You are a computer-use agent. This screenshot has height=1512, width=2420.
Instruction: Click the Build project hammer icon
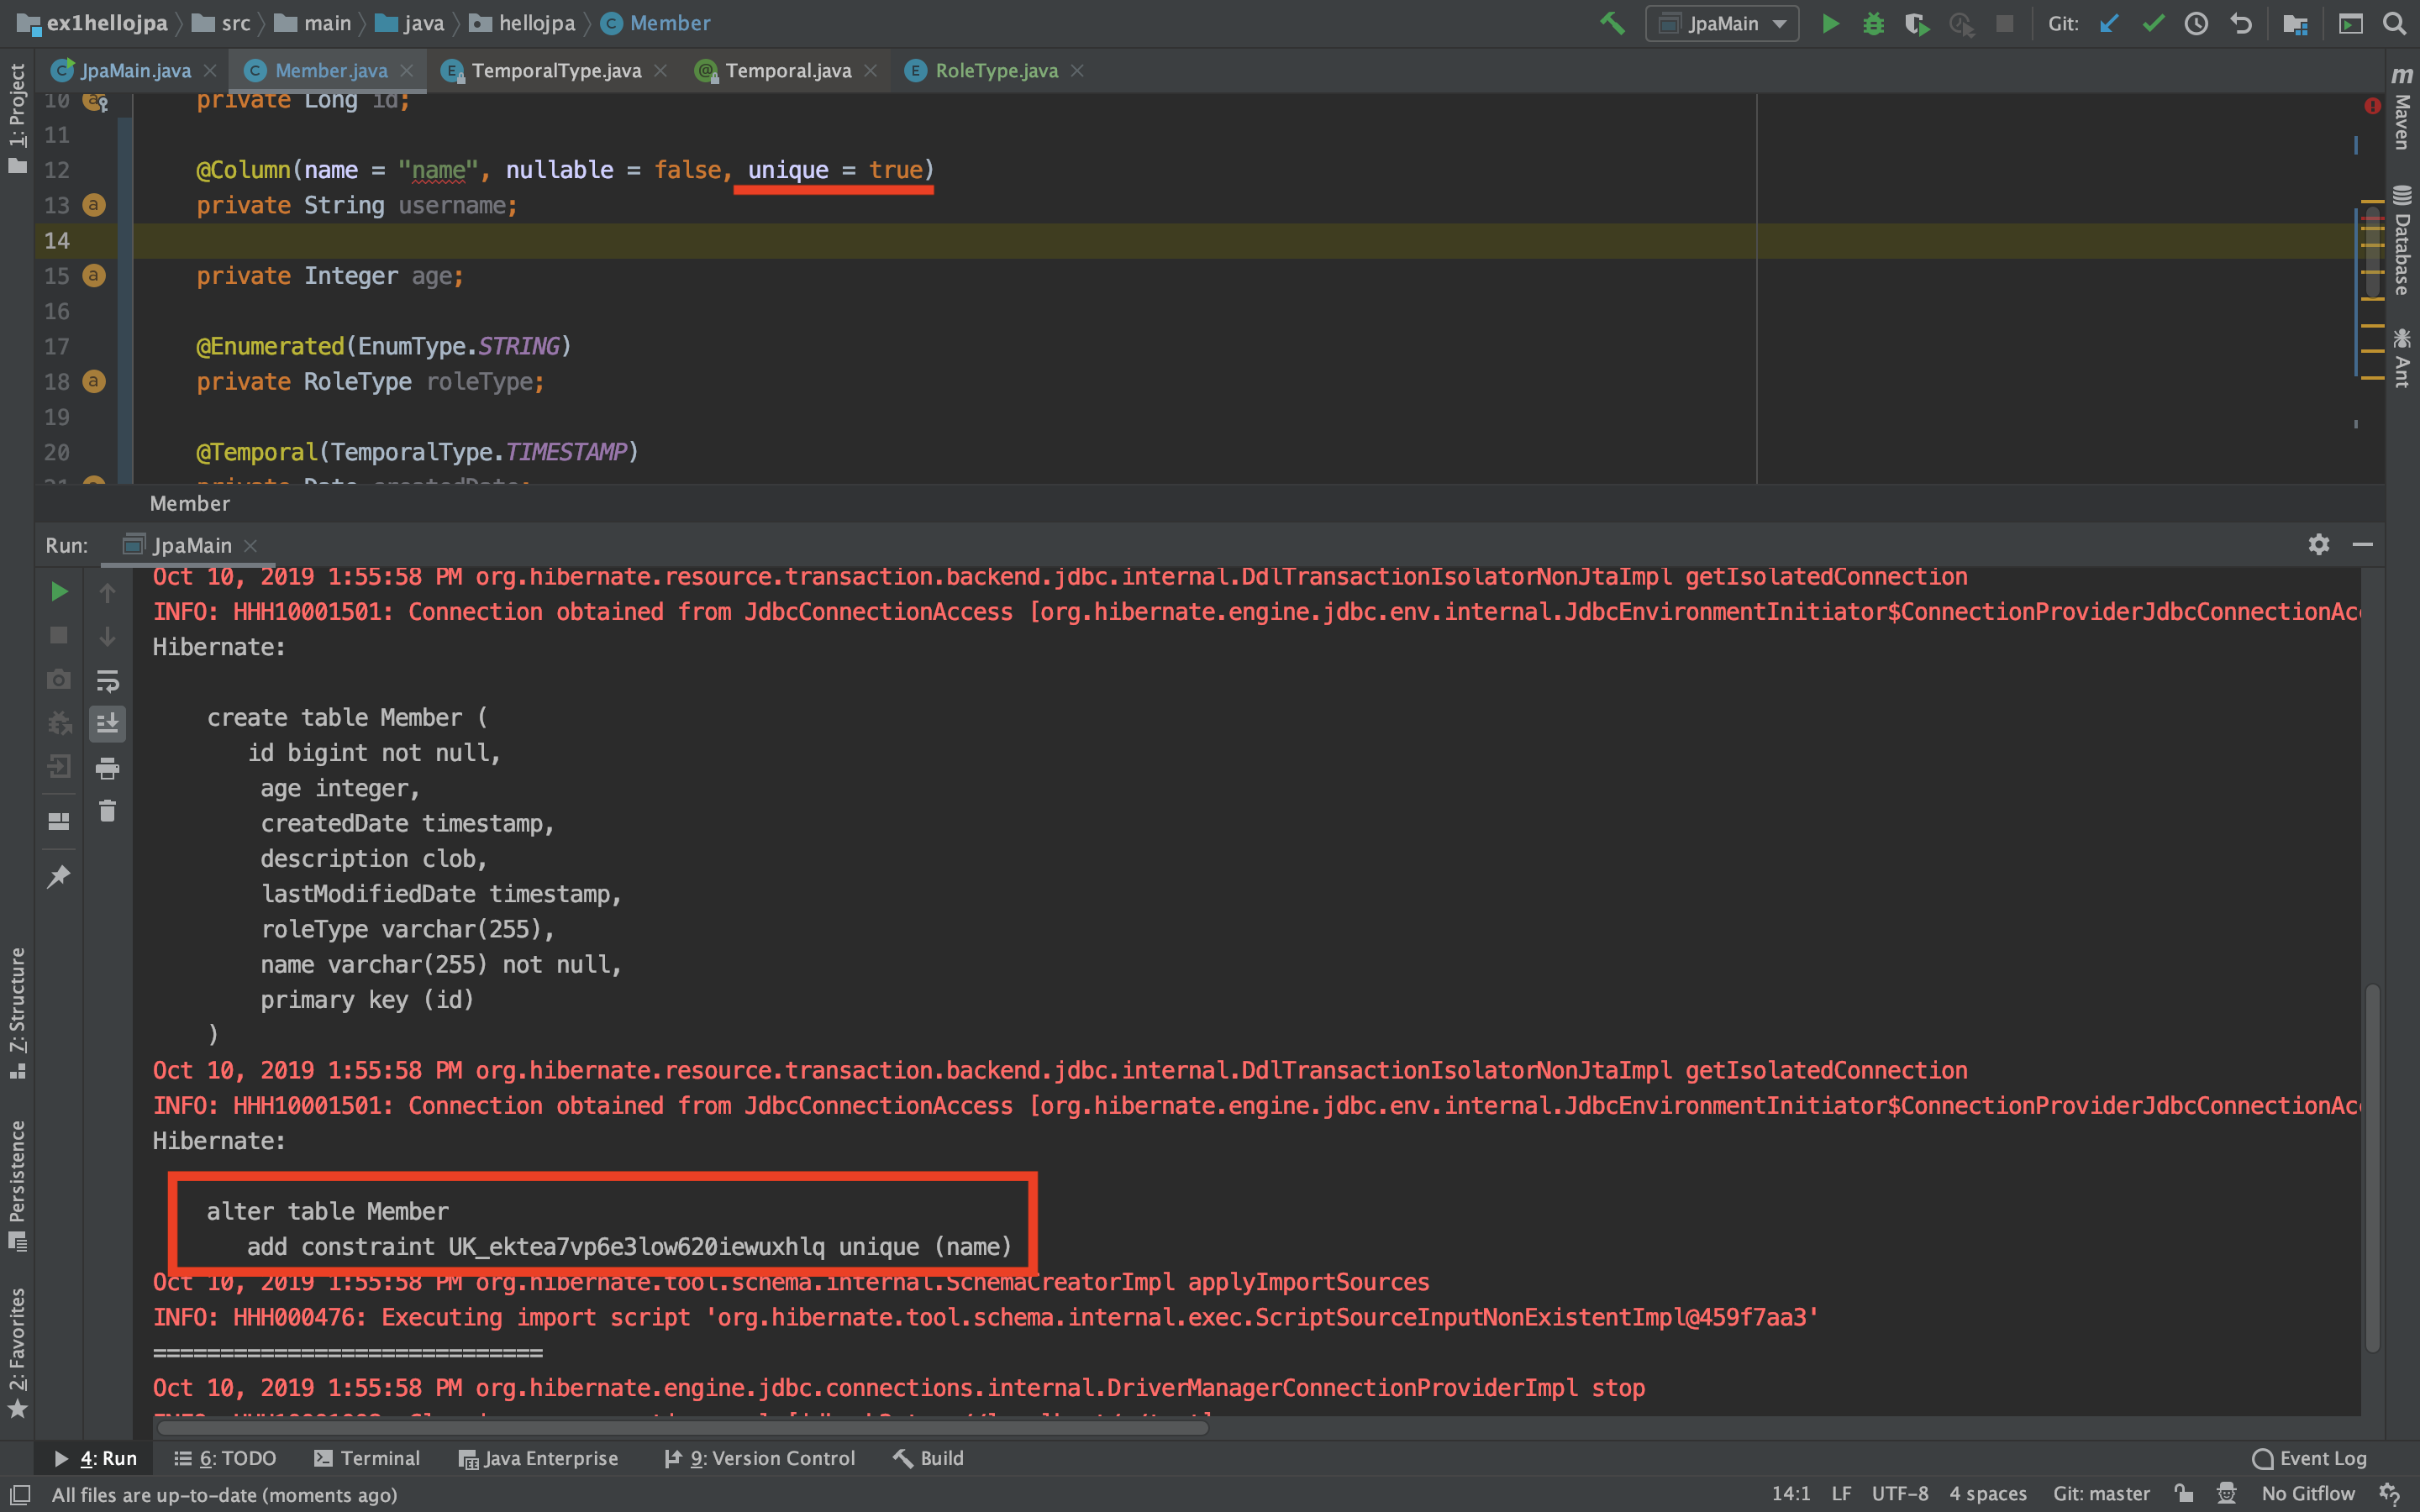coord(1612,23)
